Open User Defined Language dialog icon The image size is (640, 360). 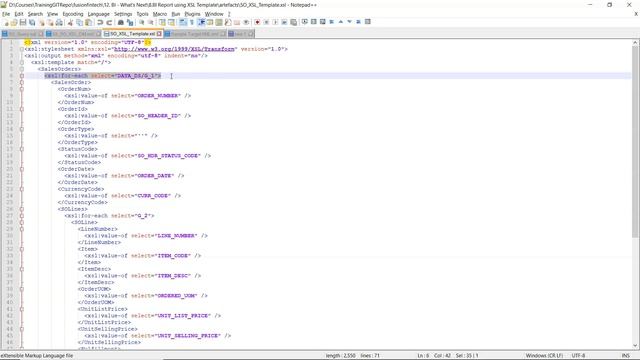[x=210, y=22]
